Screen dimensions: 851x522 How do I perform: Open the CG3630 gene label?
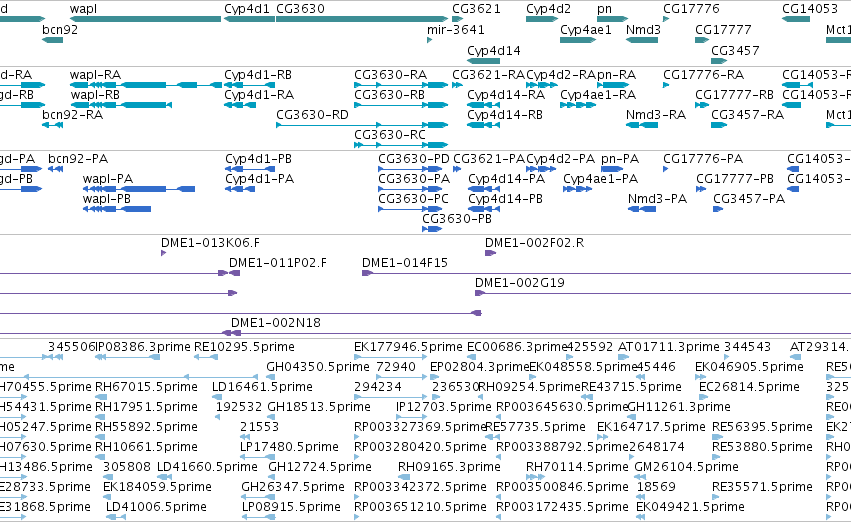(x=300, y=9)
